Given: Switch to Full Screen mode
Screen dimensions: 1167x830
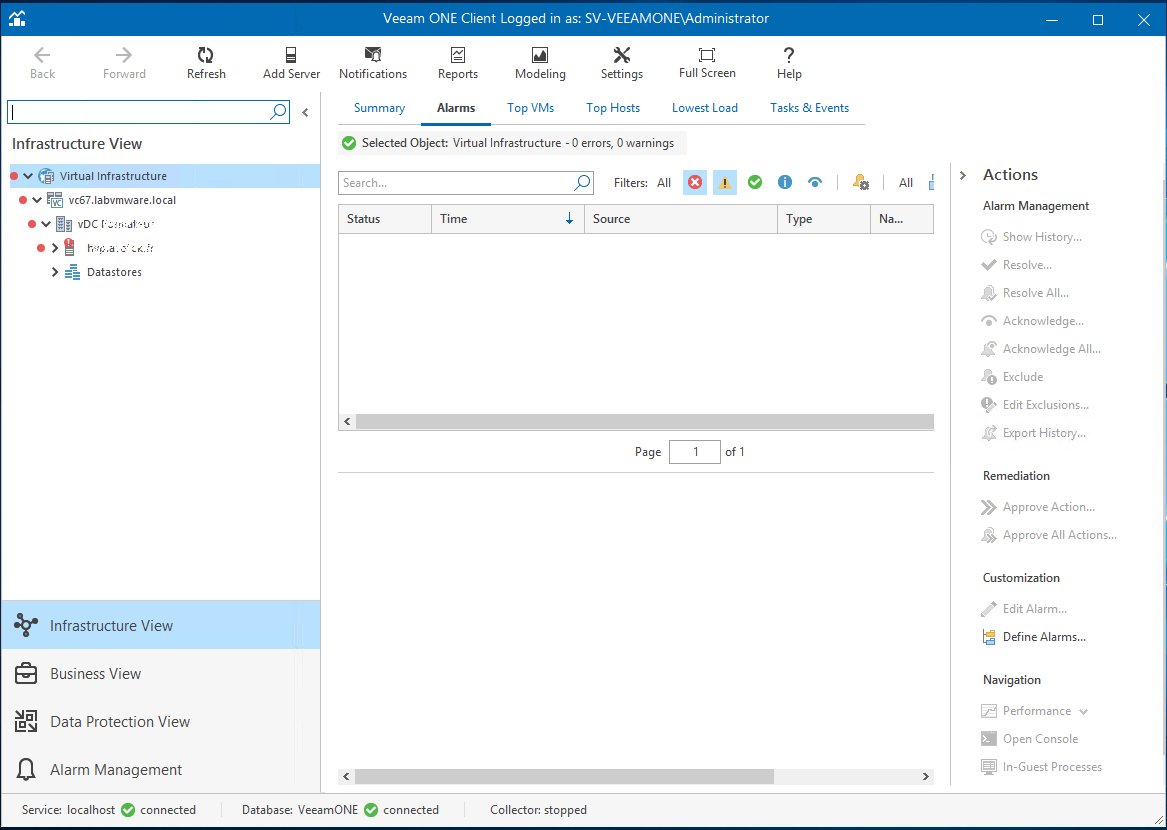Looking at the screenshot, I should pyautogui.click(x=707, y=63).
